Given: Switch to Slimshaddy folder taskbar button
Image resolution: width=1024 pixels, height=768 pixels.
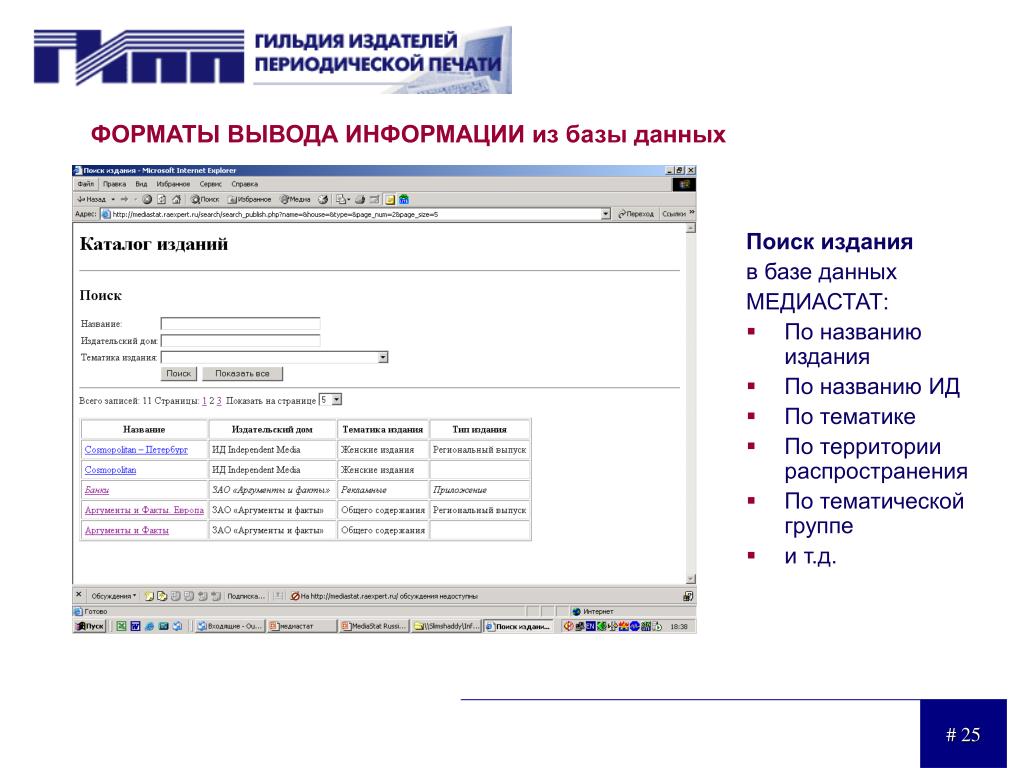Looking at the screenshot, I should pos(446,626).
